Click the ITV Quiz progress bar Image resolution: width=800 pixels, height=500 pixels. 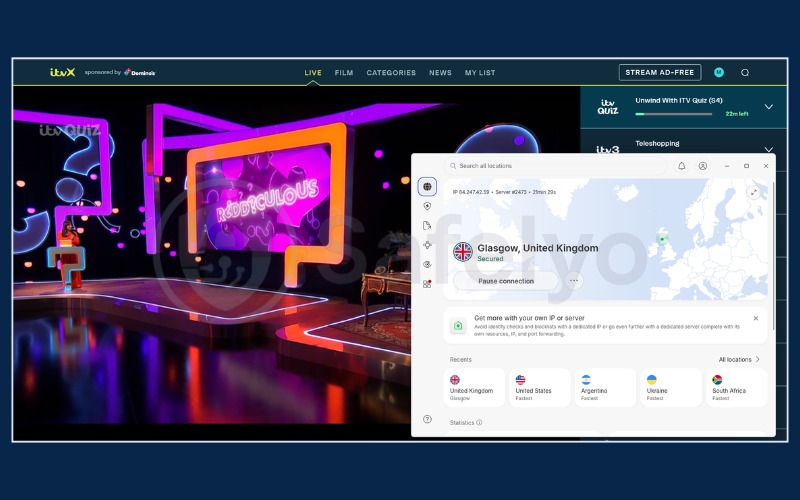pos(673,114)
